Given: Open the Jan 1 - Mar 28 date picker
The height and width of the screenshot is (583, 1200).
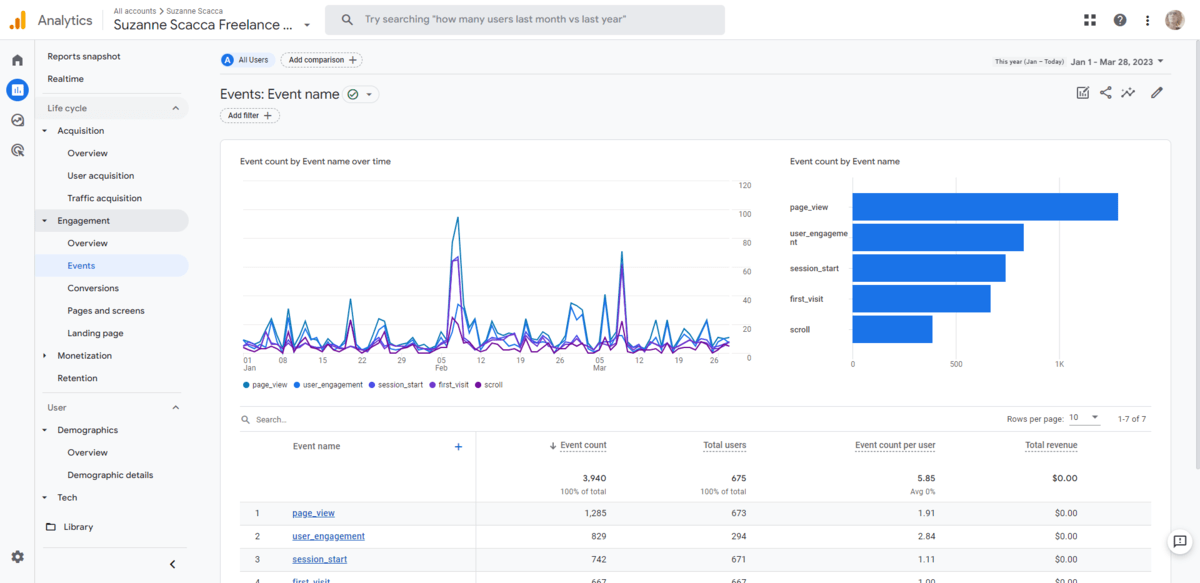Looking at the screenshot, I should (x=1110, y=60).
